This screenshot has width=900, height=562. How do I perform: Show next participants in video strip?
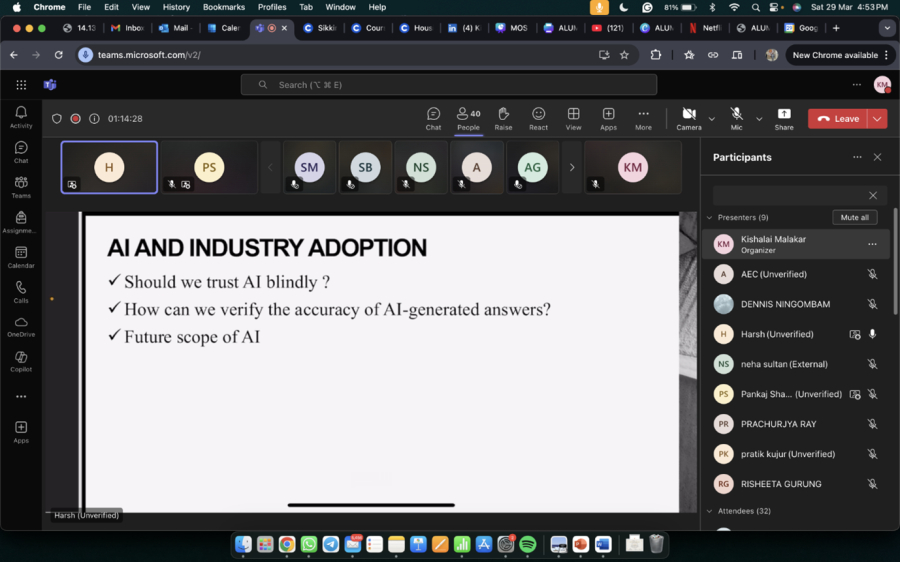pyautogui.click(x=572, y=168)
